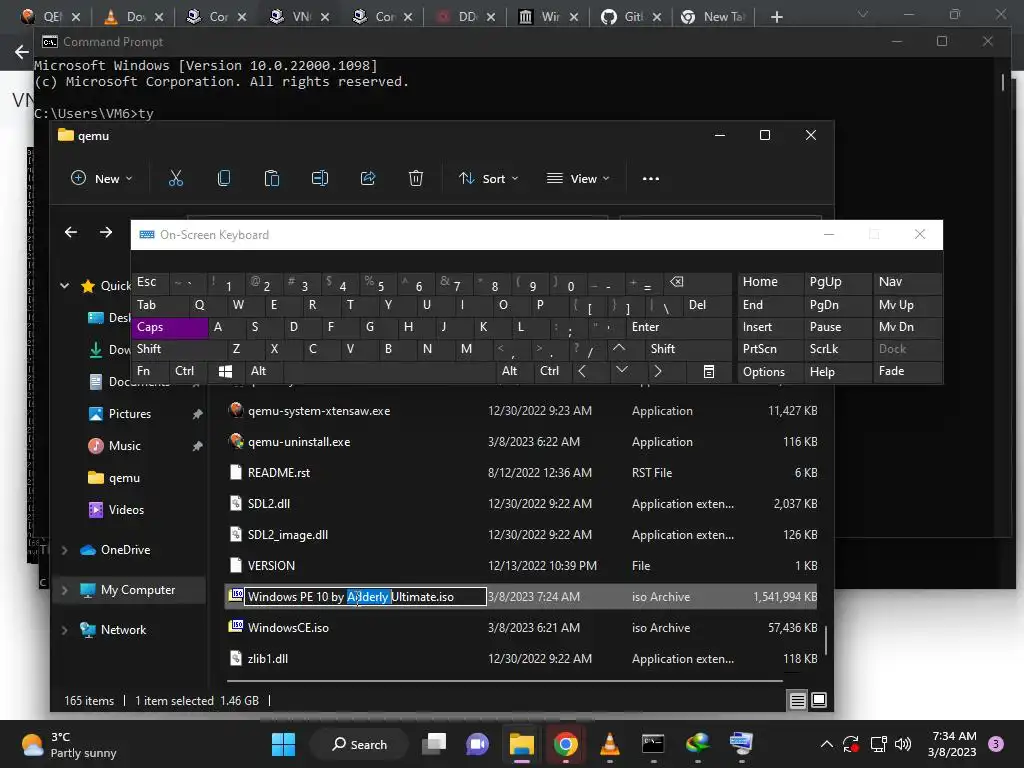Open a new browser tab with plus
Image resolution: width=1024 pixels, height=768 pixels.
pos(776,17)
